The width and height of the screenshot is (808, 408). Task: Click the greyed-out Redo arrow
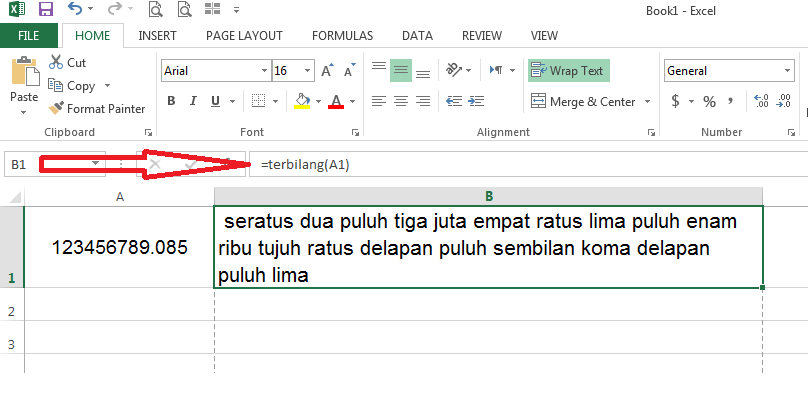coord(114,9)
